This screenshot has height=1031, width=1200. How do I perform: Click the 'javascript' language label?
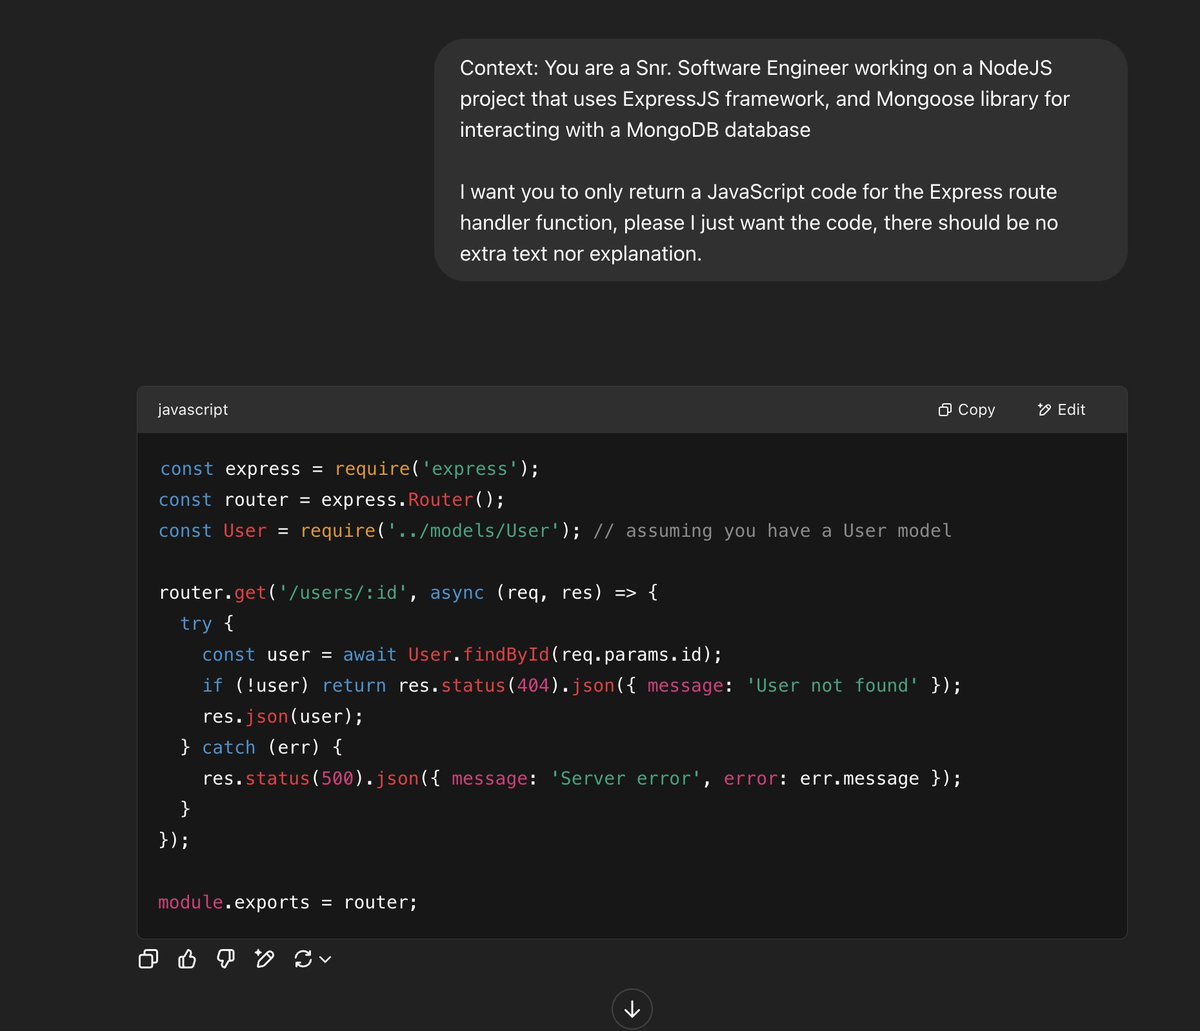(193, 409)
